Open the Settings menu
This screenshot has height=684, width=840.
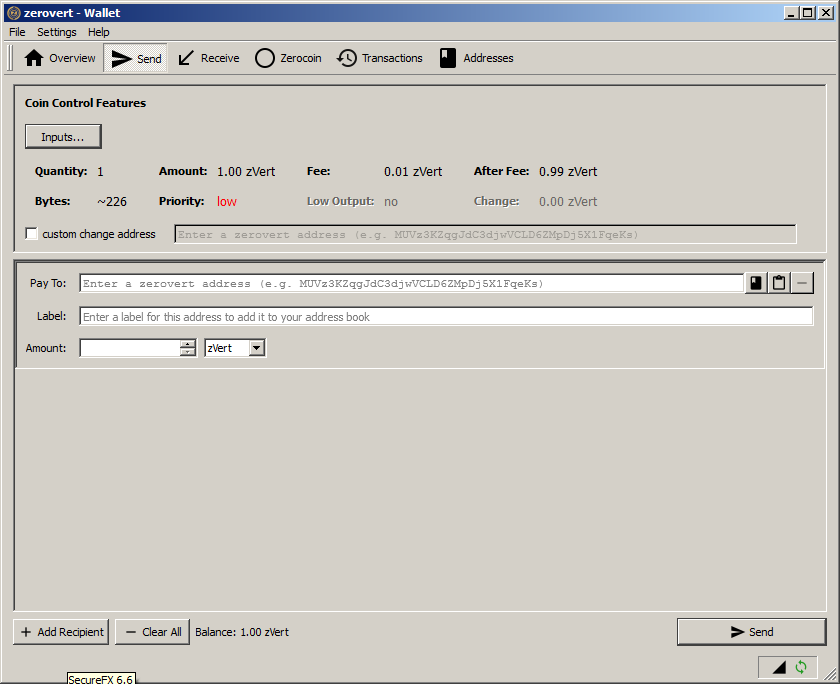[57, 32]
